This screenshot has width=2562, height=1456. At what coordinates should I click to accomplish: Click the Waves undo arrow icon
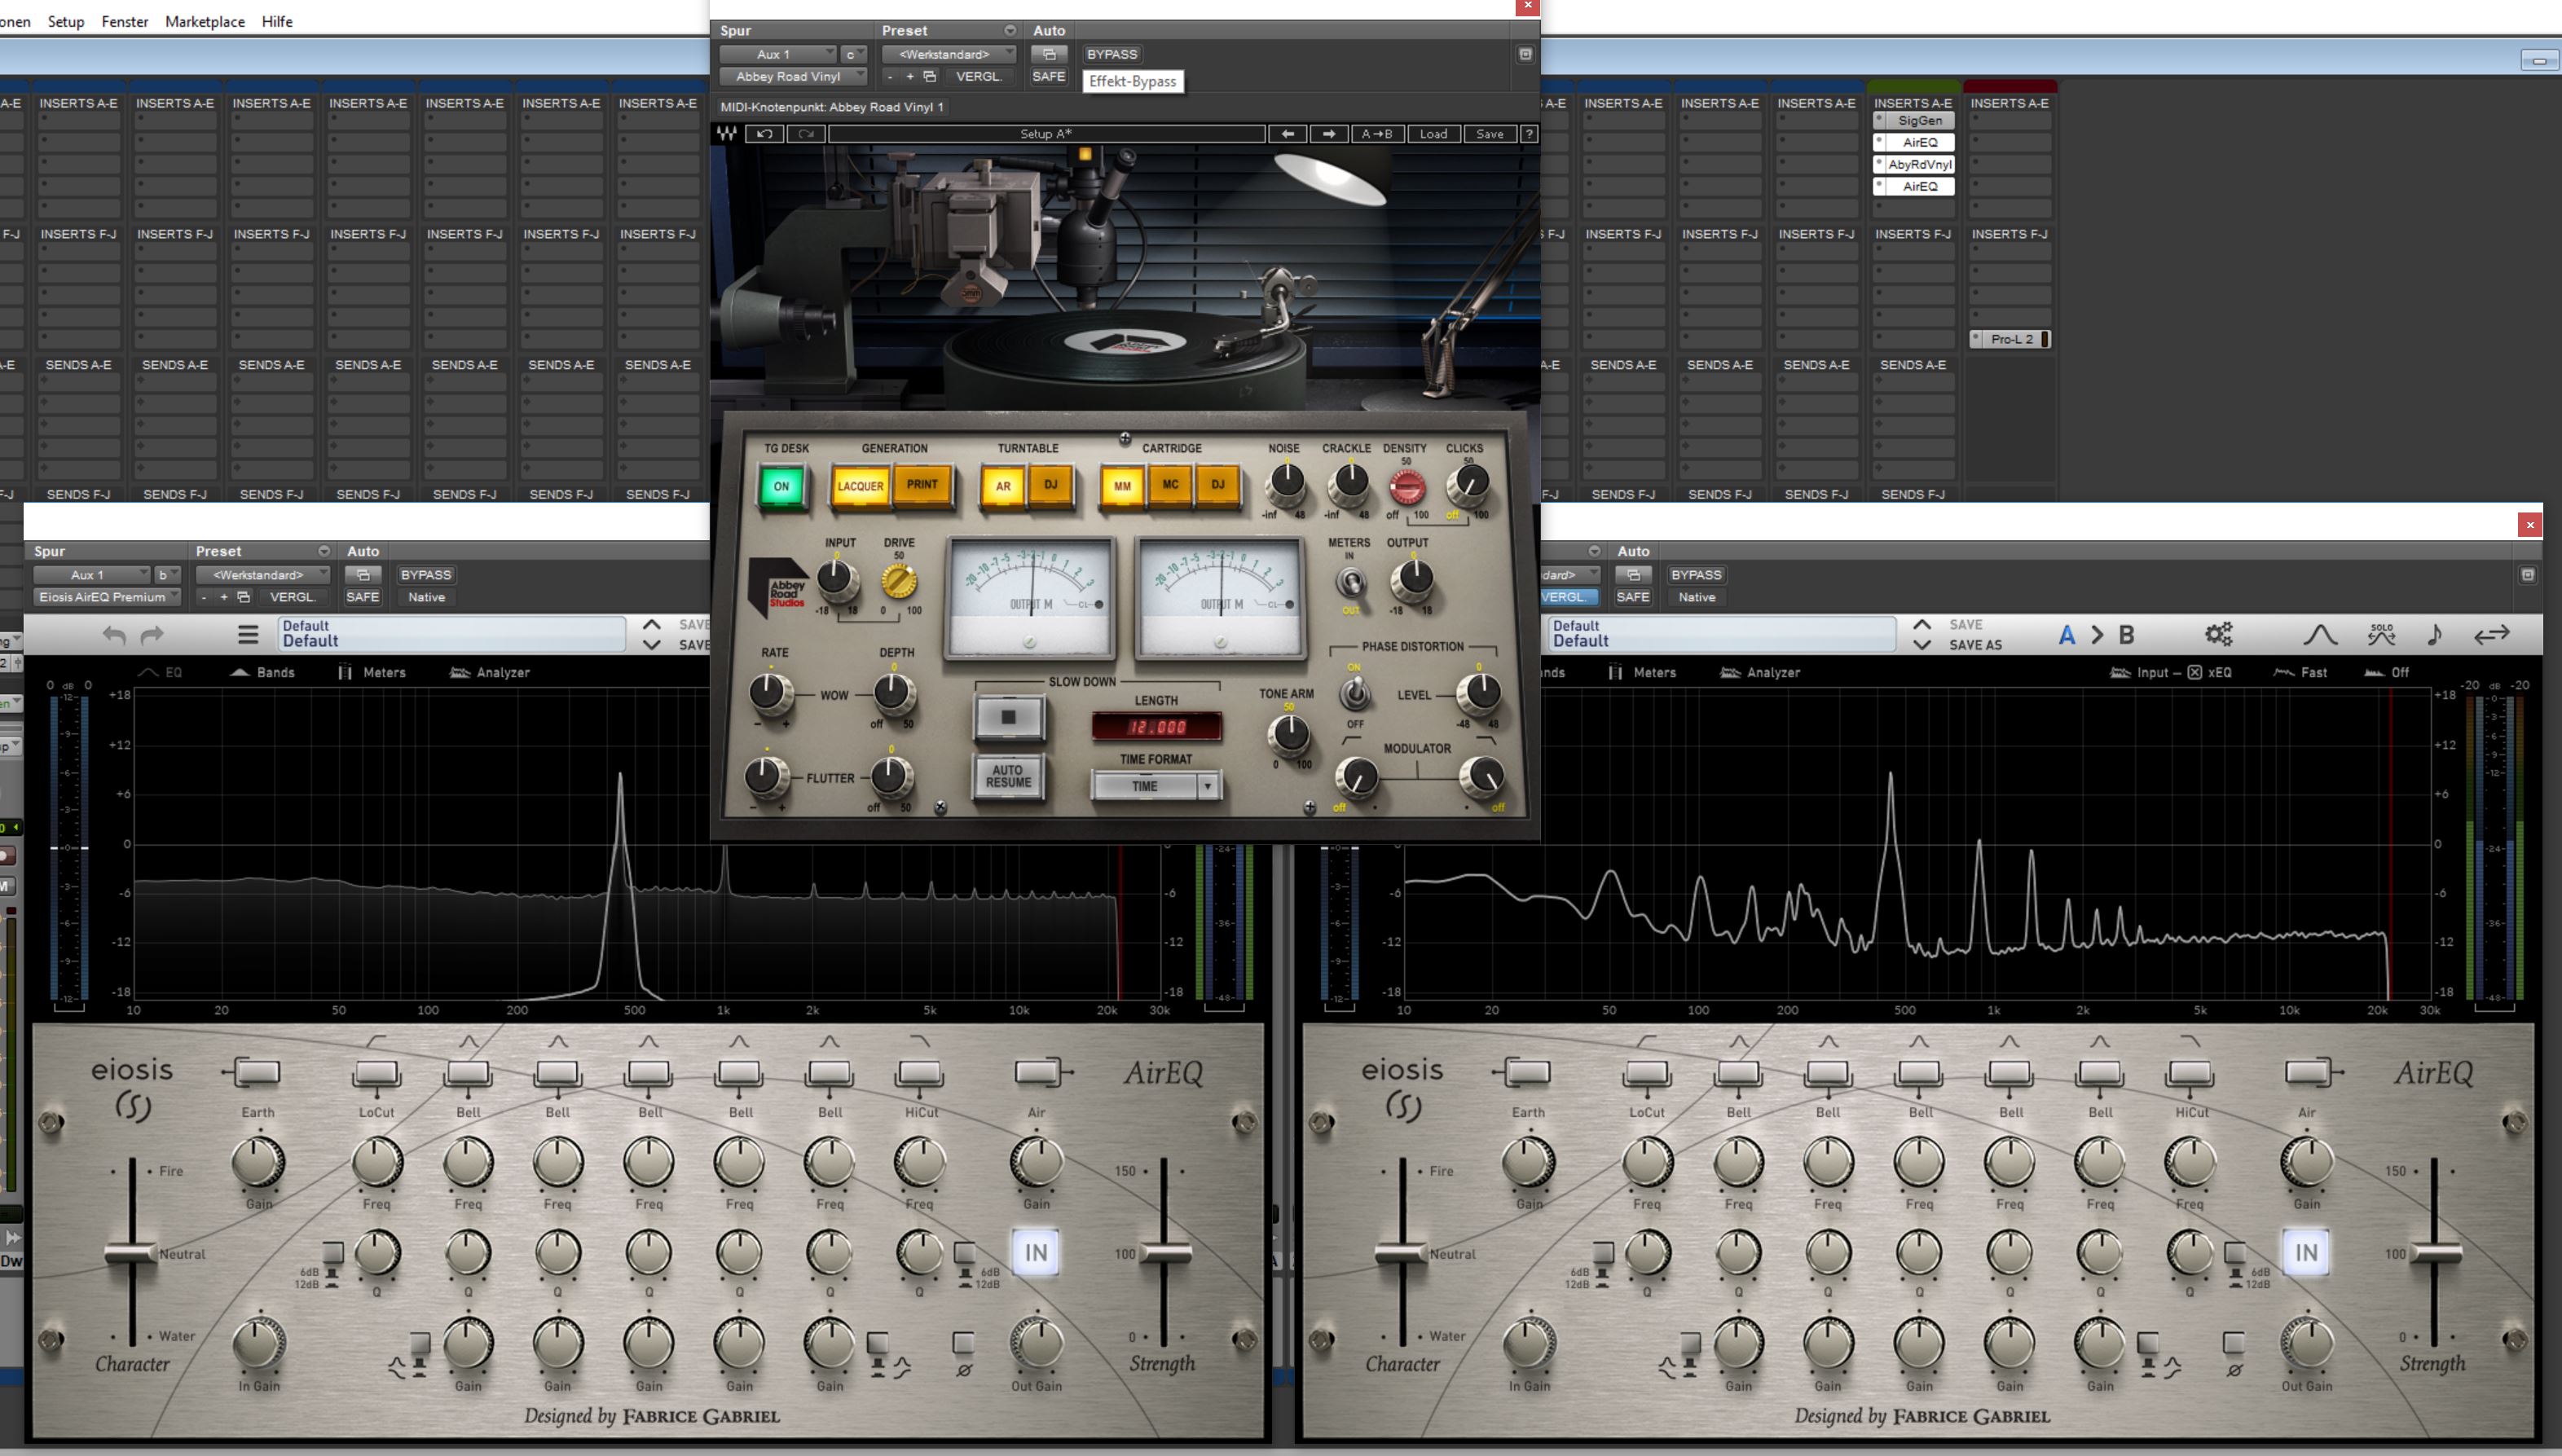pos(765,134)
